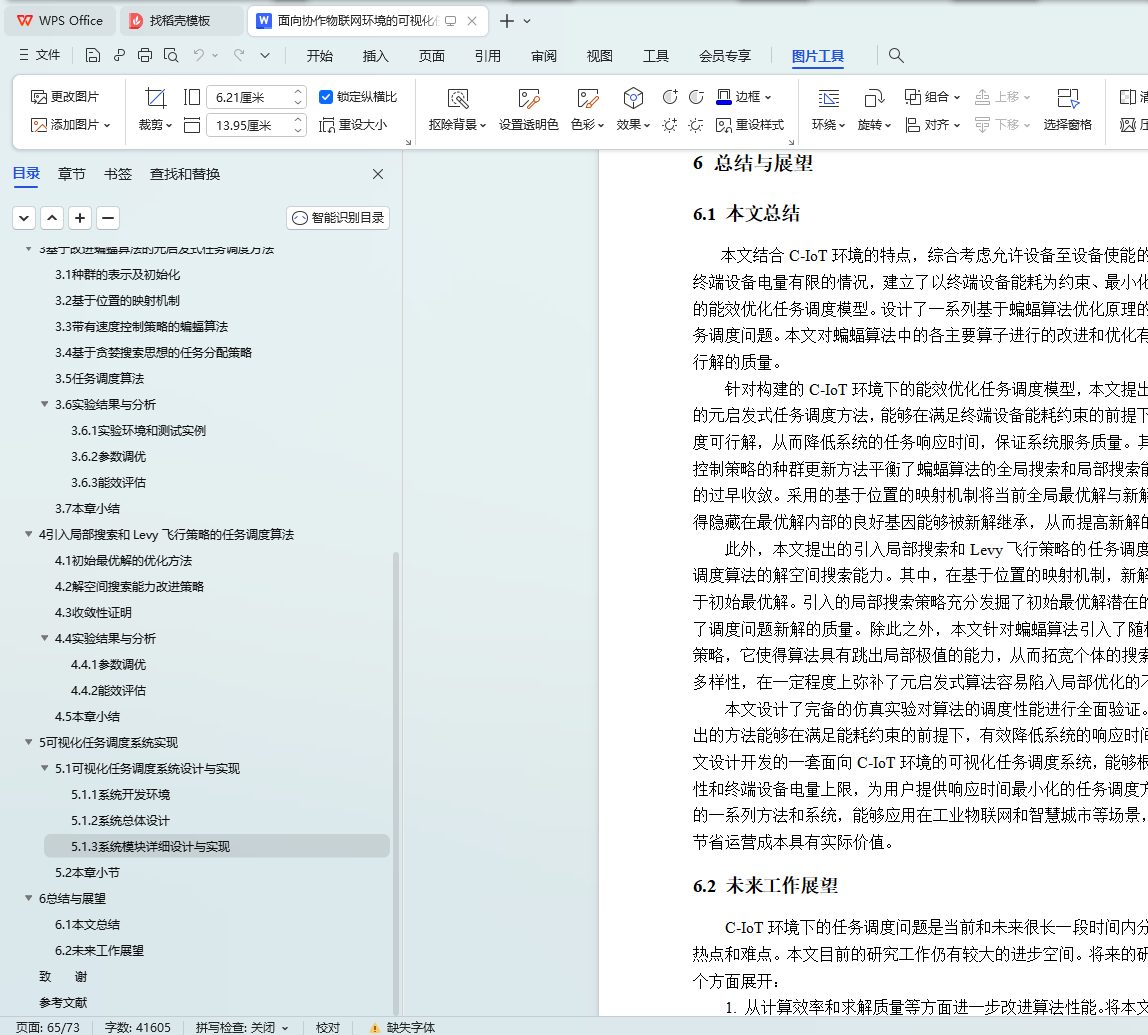Collapse the 4.4实验结果与分析 outline node
The image size is (1148, 1035).
[45, 638]
